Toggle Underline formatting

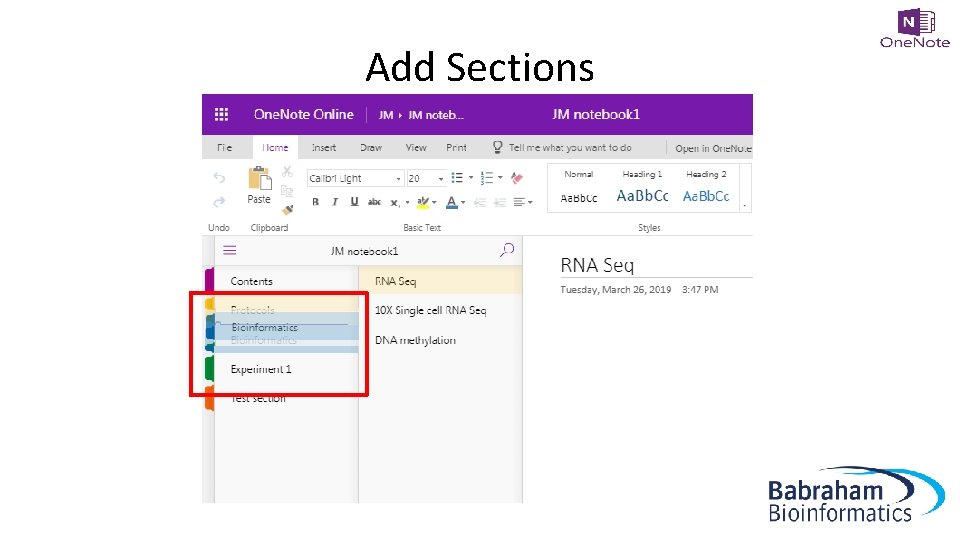pos(354,202)
